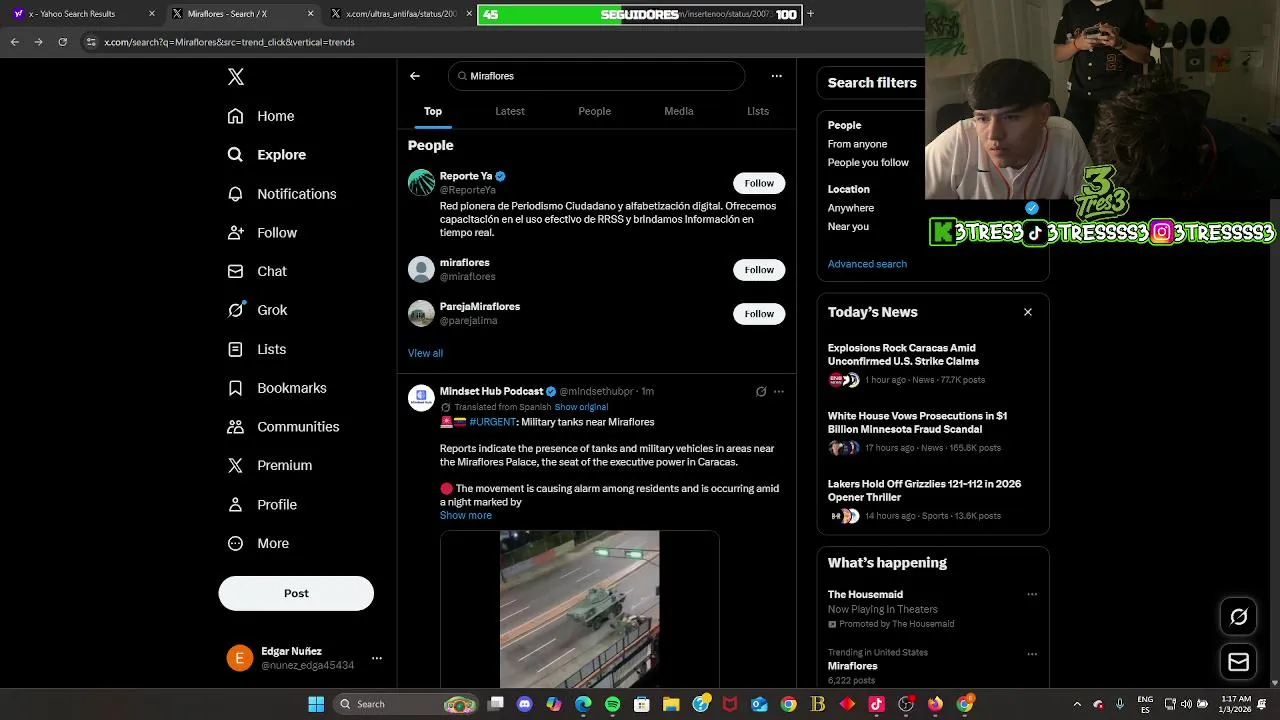Image resolution: width=1280 pixels, height=720 pixels.
Task: Follow the @miraflores account
Action: tap(759, 270)
